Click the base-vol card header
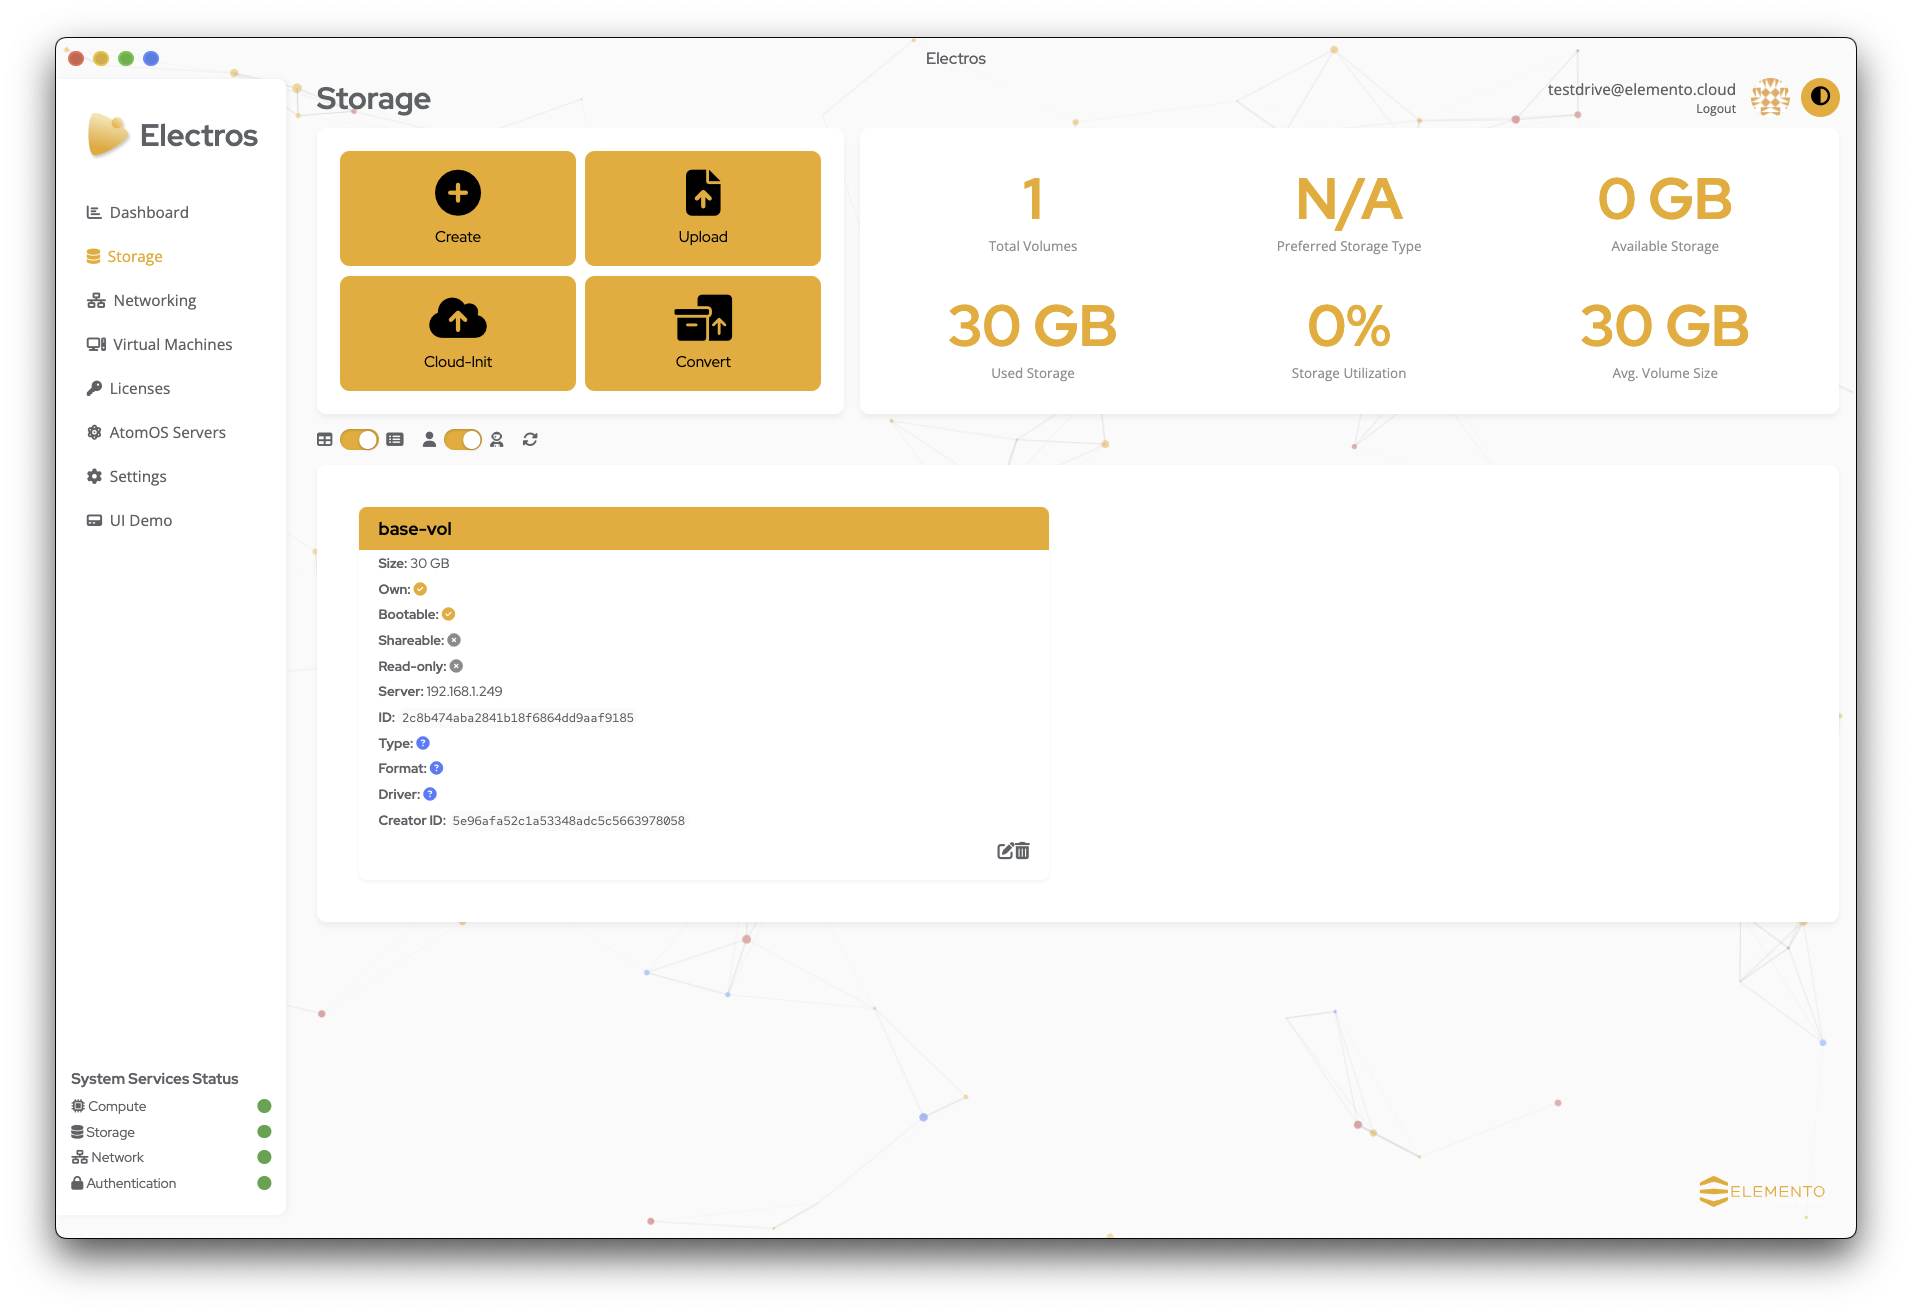Viewport: 1912px width, 1312px height. point(703,529)
